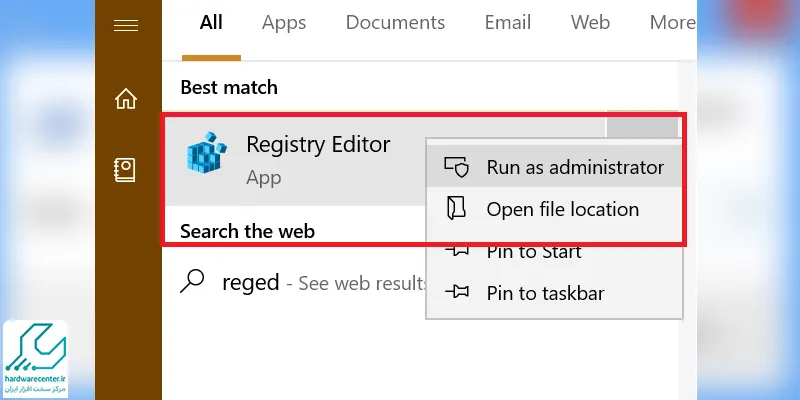
Task: Open the notebook icon in sidebar
Action: pyautogui.click(x=125, y=170)
